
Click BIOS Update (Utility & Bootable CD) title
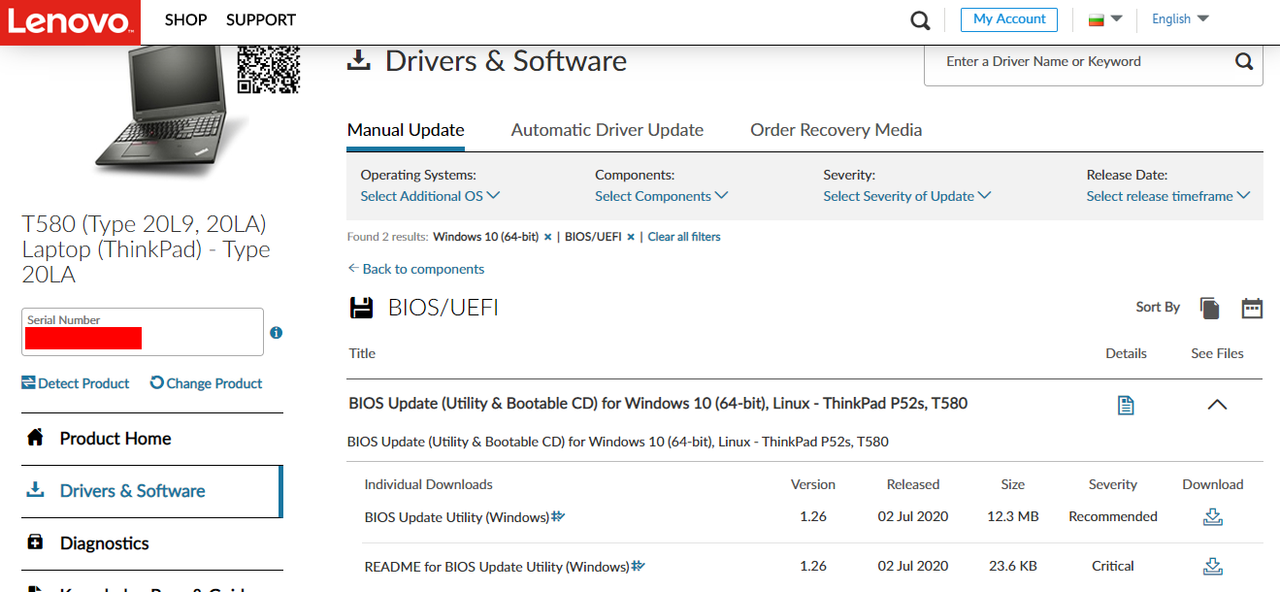(x=658, y=404)
